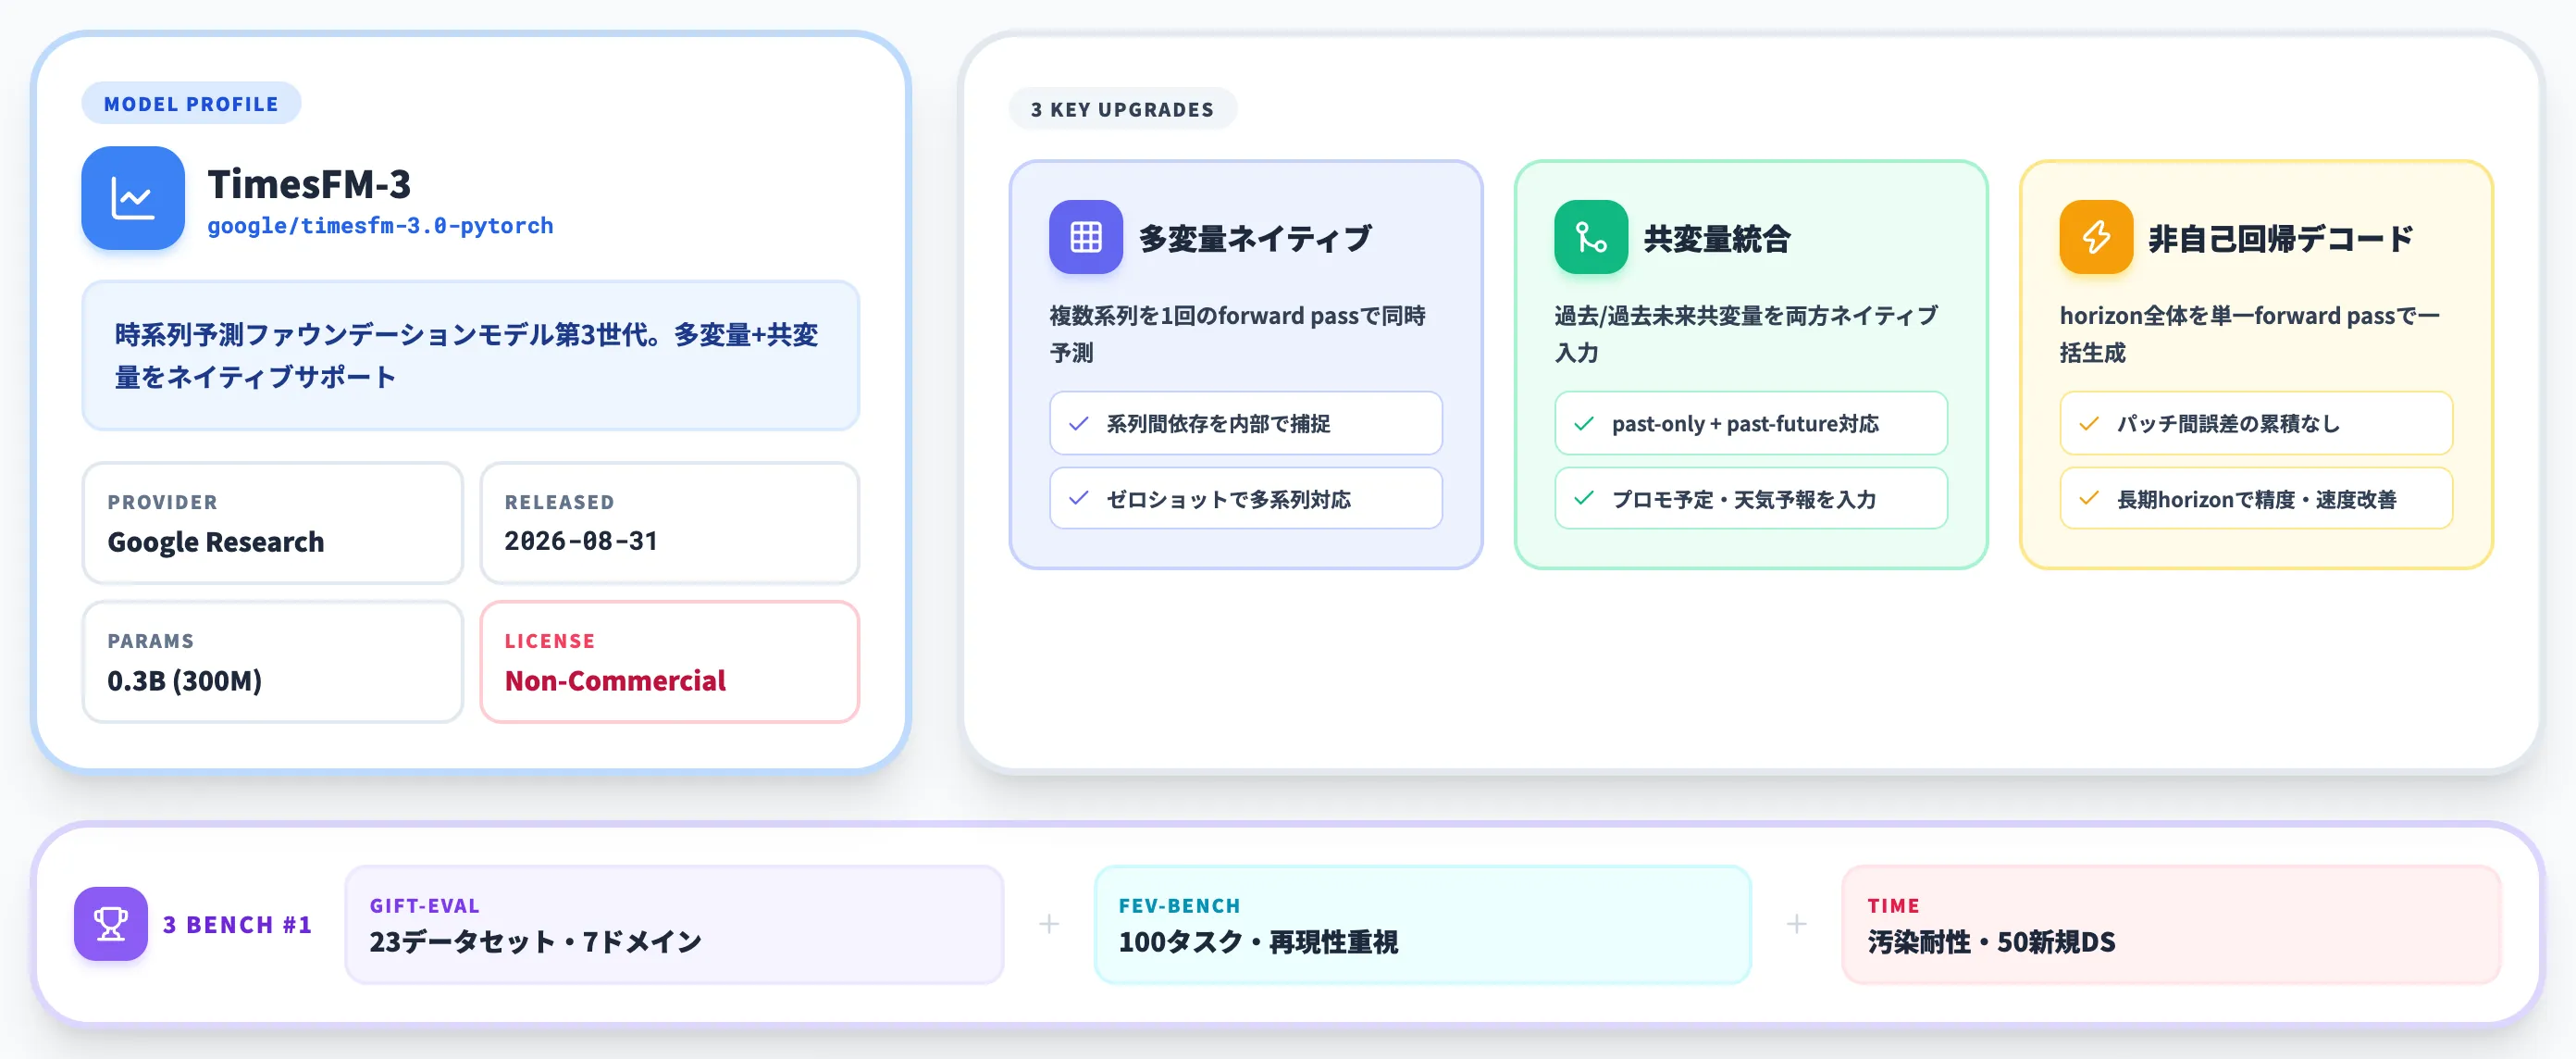Click the text 複数系列を1回のforward passで同時予測
2576x1059 pixels.
click(x=1238, y=334)
